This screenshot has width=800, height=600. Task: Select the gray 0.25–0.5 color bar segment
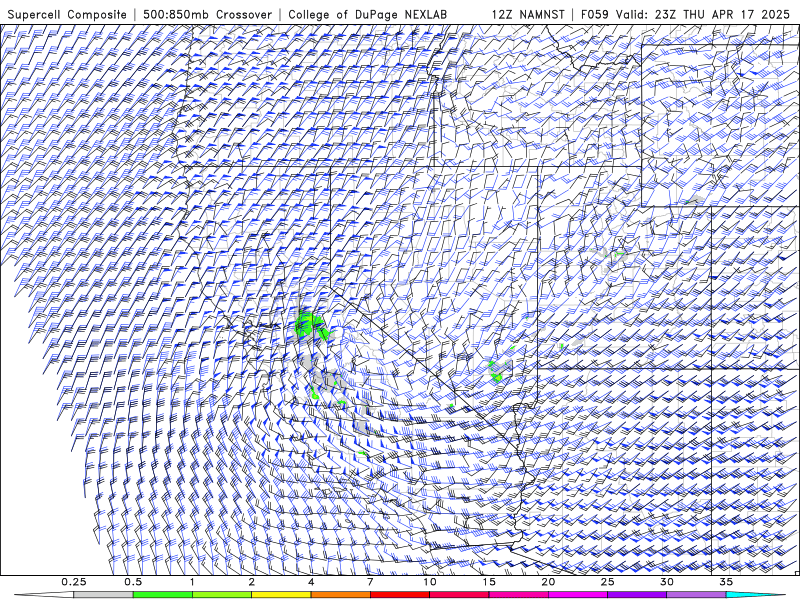(103, 595)
